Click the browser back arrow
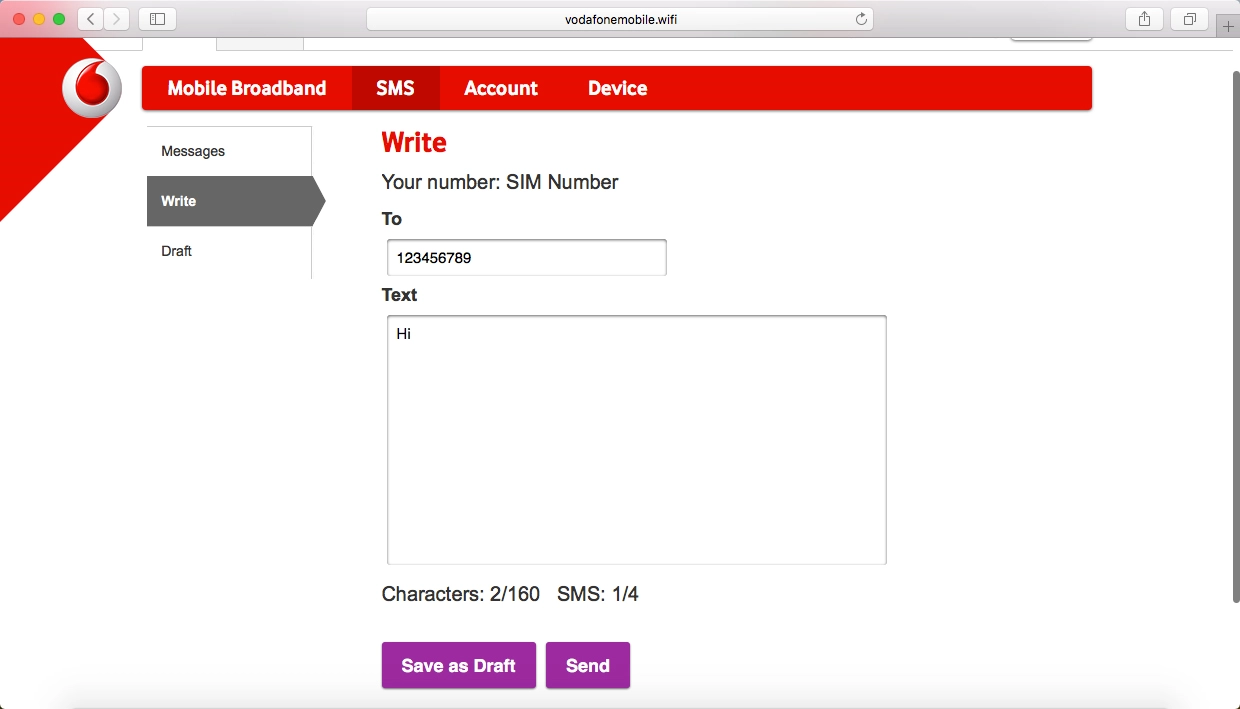Viewport: 1240px width, 709px height. [89, 17]
